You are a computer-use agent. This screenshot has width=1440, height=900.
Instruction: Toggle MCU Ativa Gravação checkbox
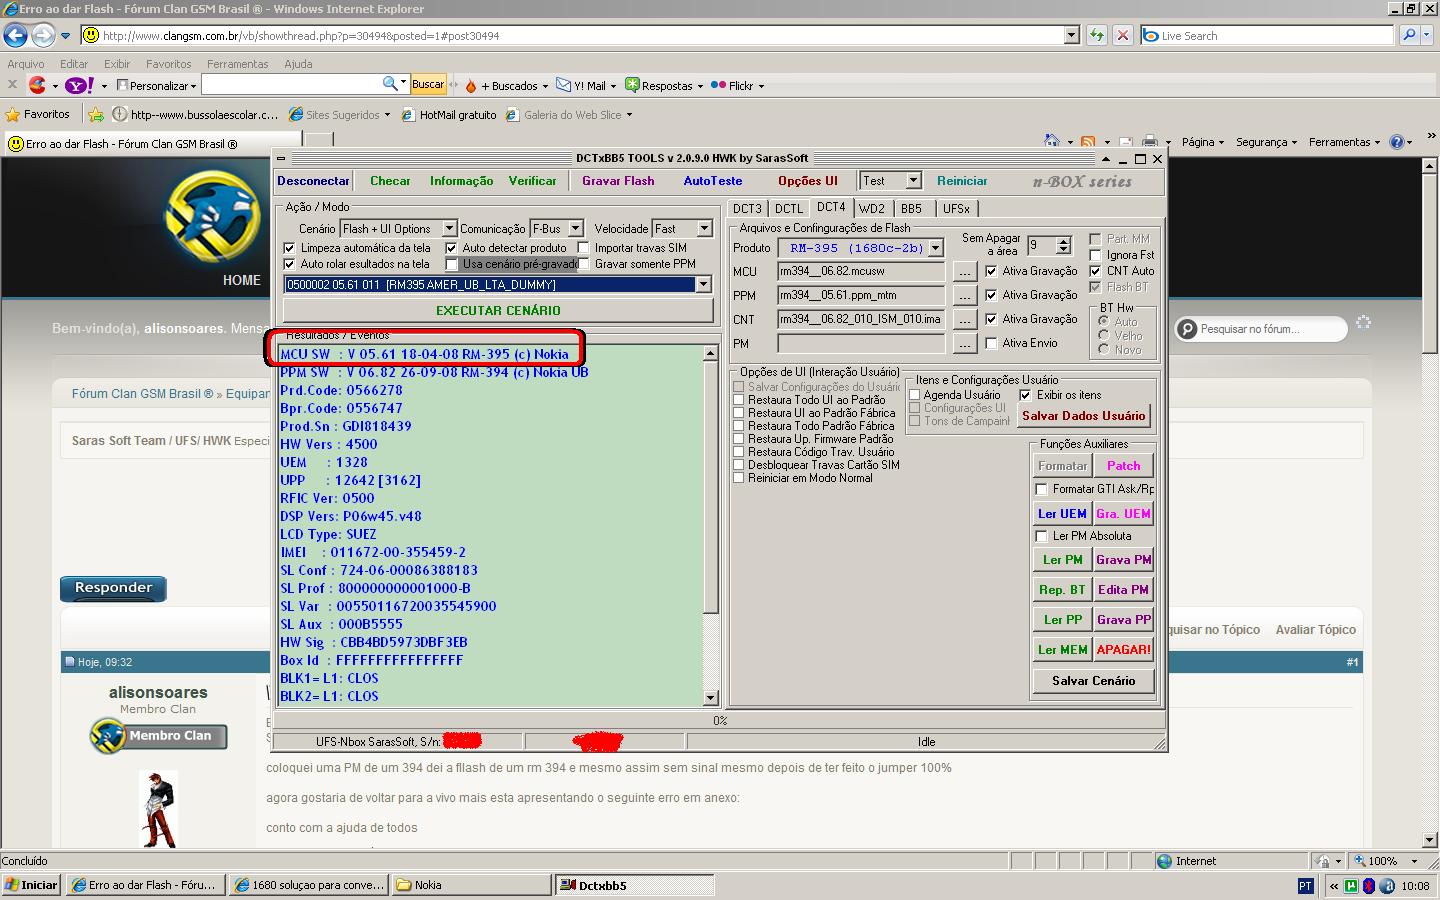coord(991,271)
